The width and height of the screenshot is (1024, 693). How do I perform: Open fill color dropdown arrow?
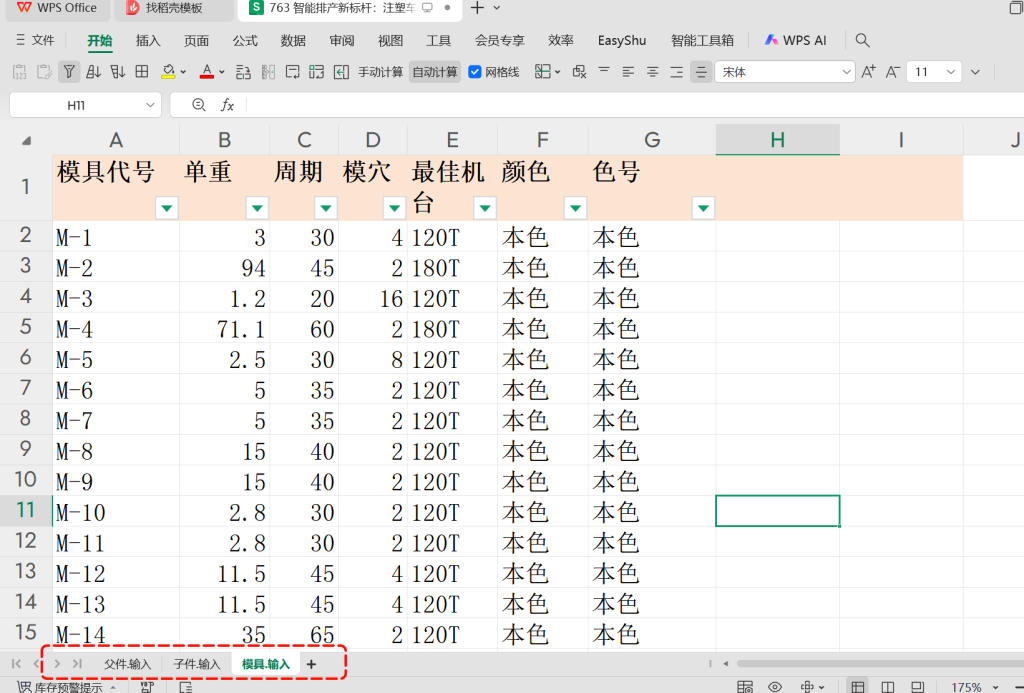coord(184,73)
